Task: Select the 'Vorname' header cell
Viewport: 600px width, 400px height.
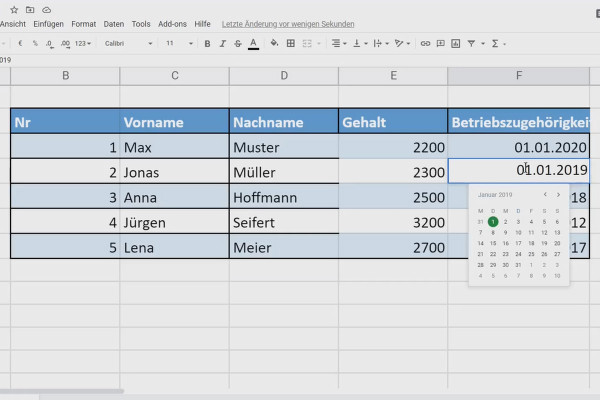Action: 174,121
